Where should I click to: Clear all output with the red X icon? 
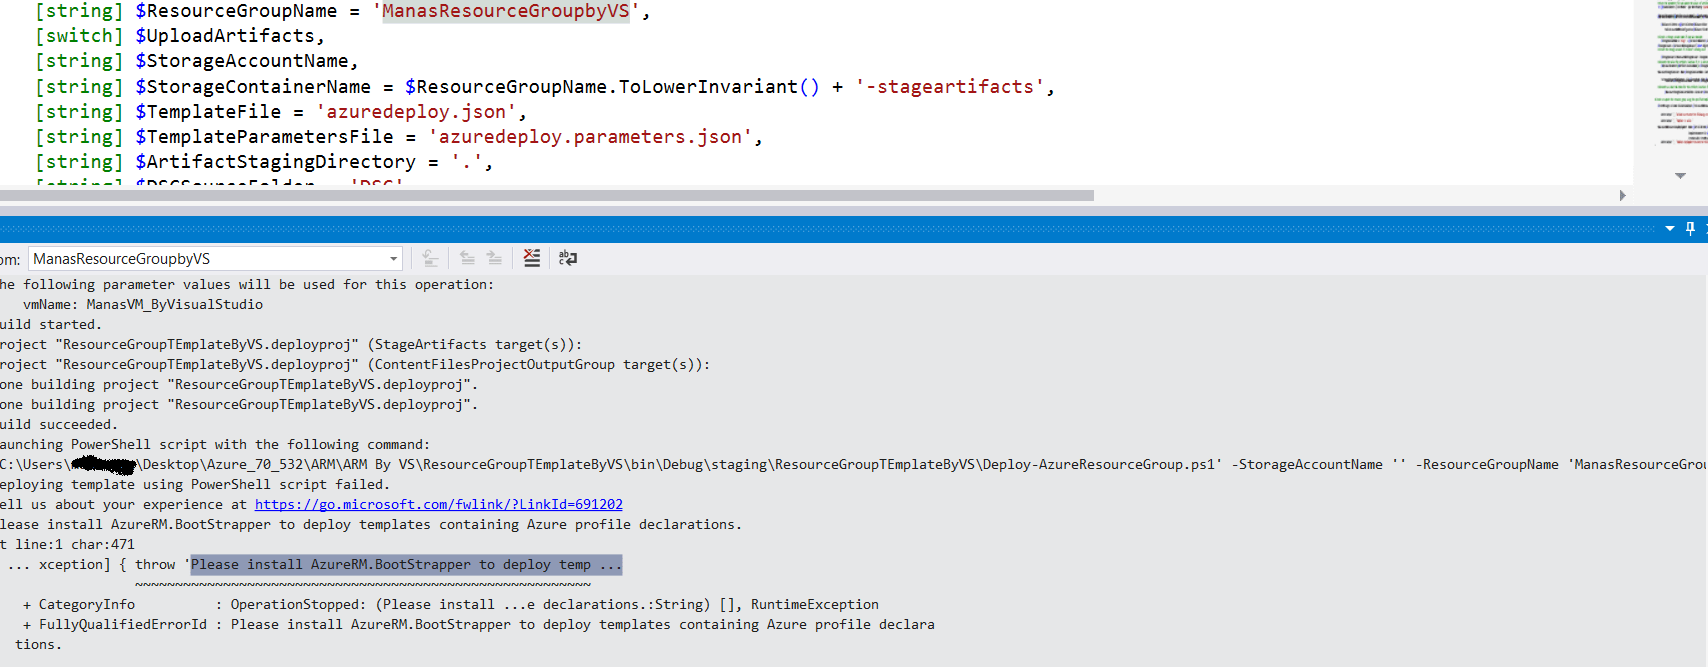pyautogui.click(x=532, y=258)
